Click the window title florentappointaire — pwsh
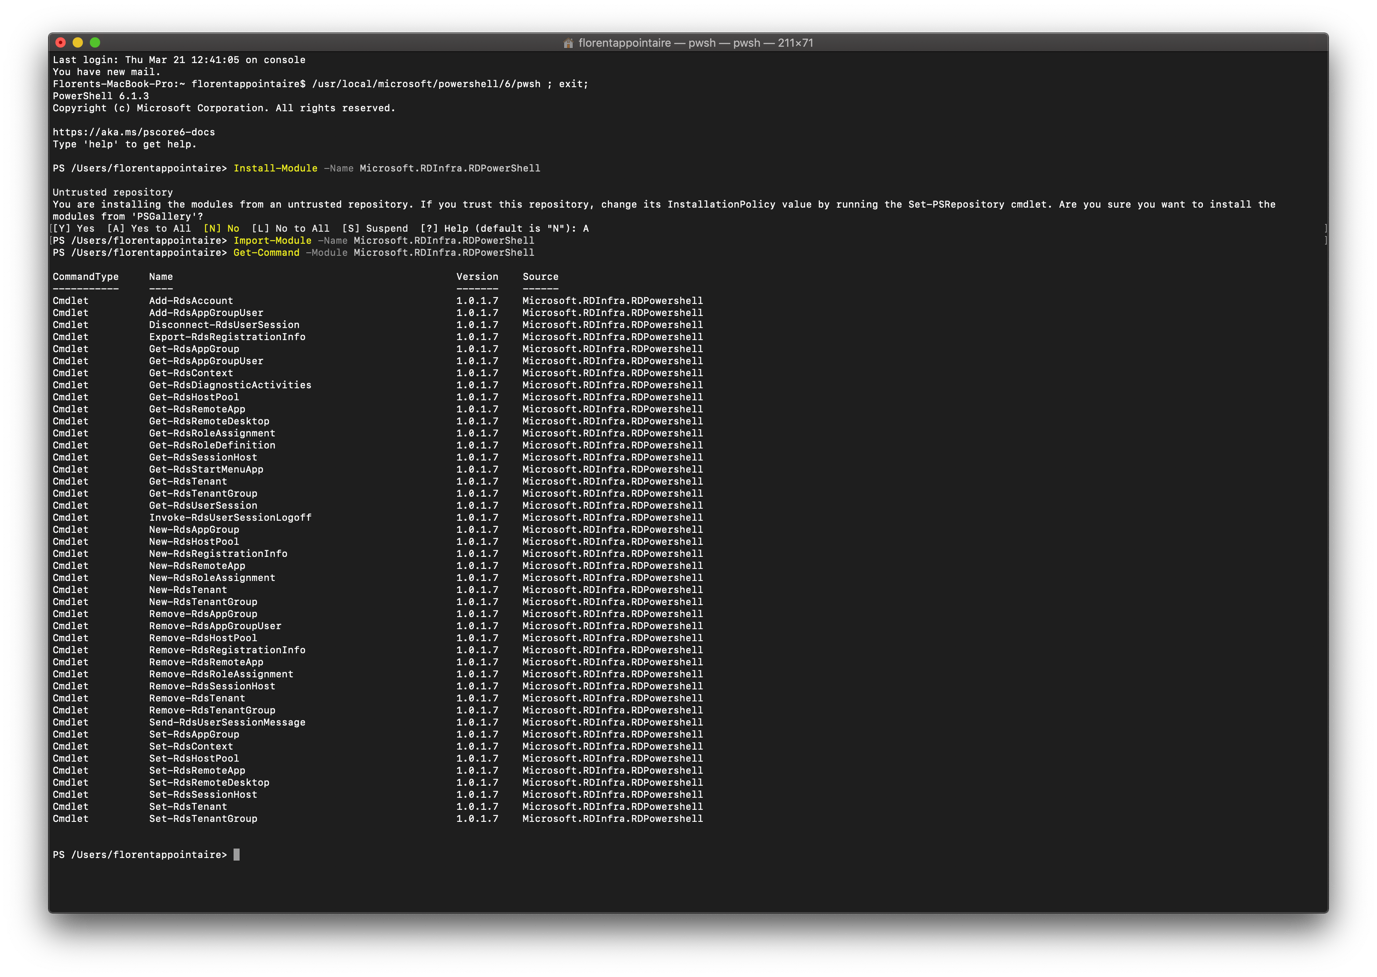Viewport: 1377px width, 977px height. click(x=696, y=43)
